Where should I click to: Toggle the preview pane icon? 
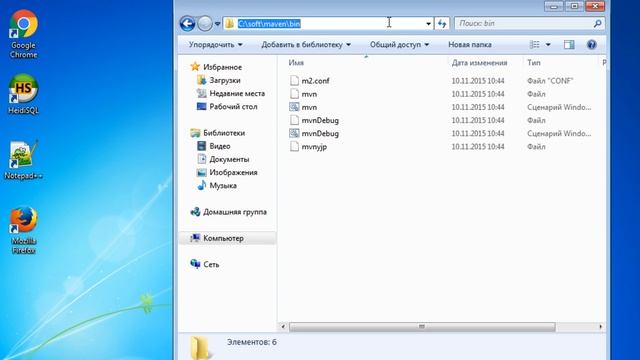569,44
